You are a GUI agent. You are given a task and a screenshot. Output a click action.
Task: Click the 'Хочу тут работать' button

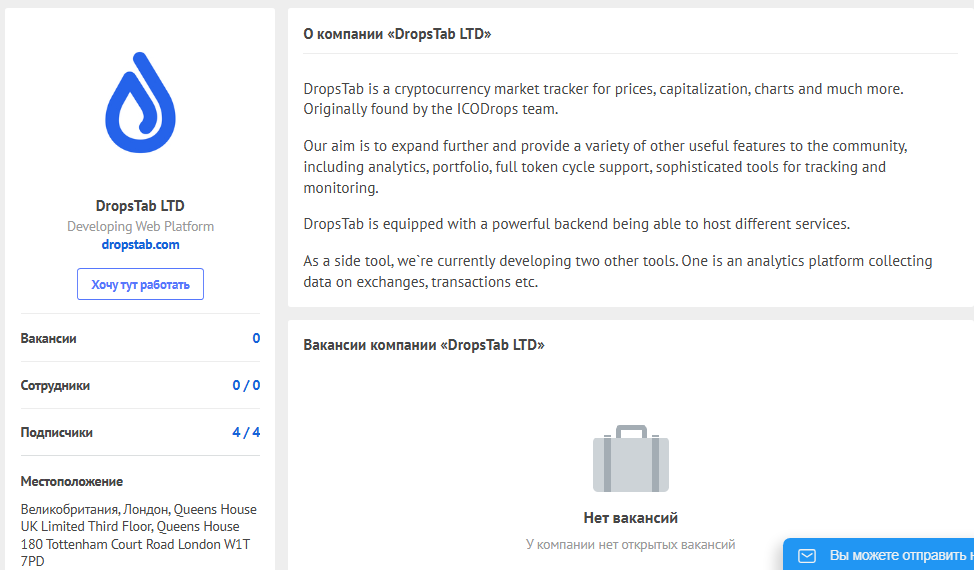[140, 284]
